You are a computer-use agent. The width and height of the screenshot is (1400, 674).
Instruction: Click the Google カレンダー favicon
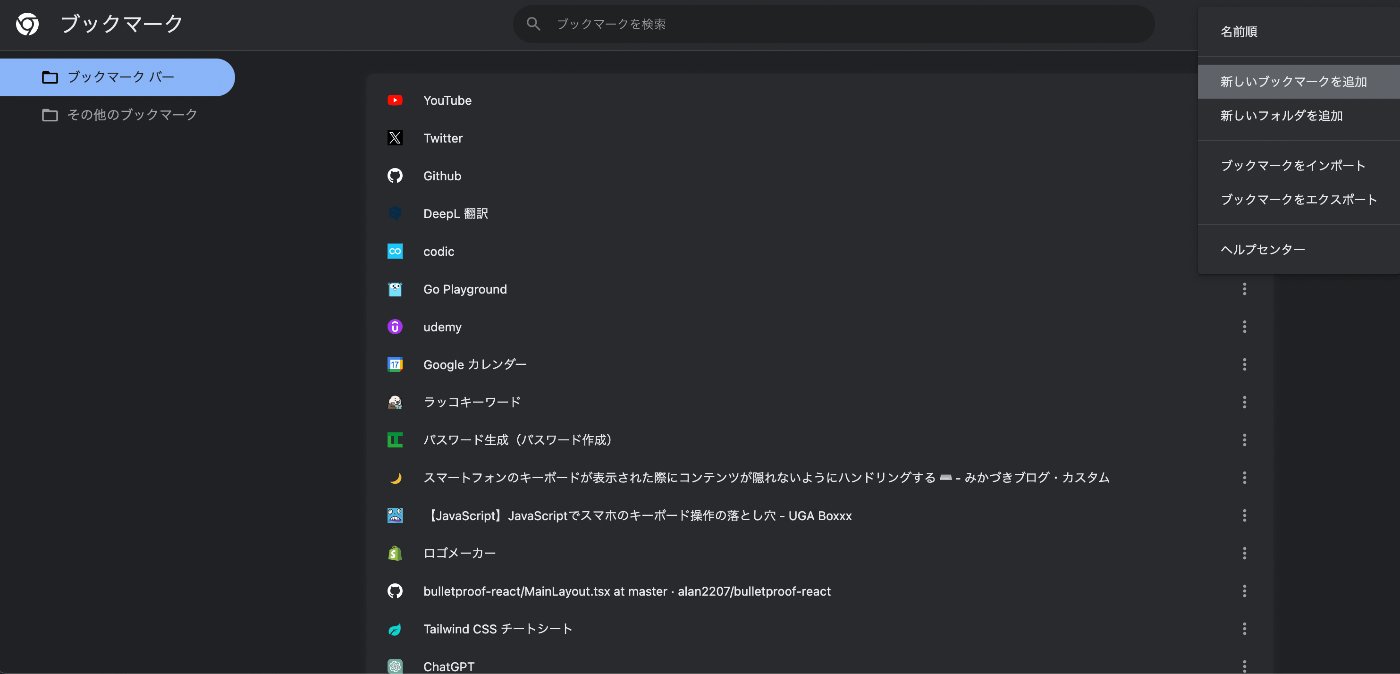[395, 364]
